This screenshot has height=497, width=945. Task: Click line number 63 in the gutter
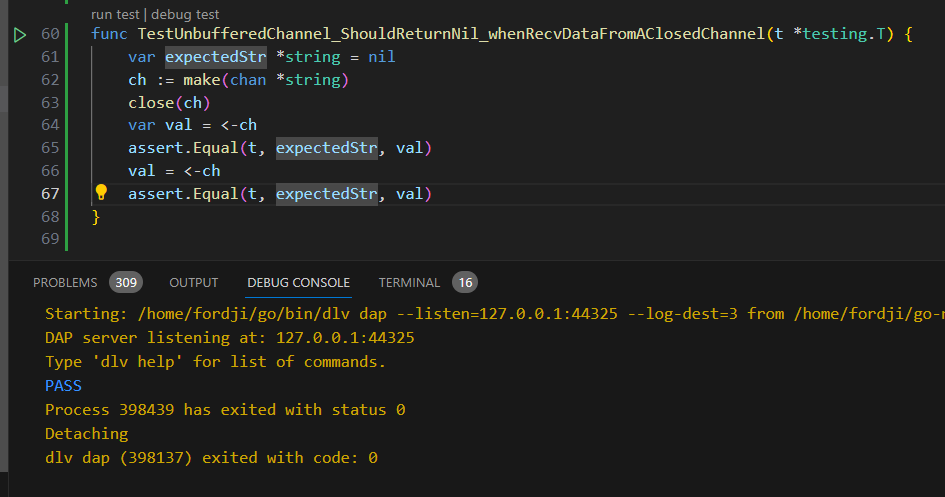[50, 102]
